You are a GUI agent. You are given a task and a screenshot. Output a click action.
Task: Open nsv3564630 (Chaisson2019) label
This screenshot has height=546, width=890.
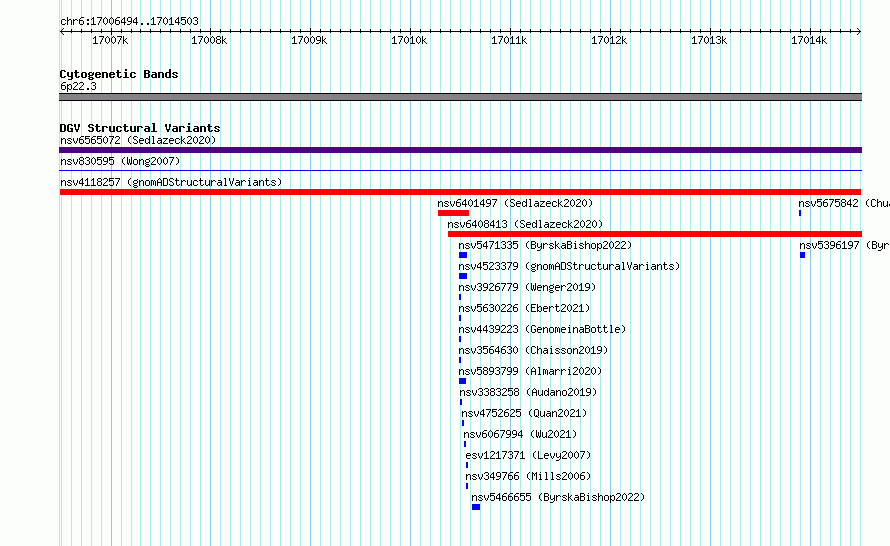coord(533,350)
